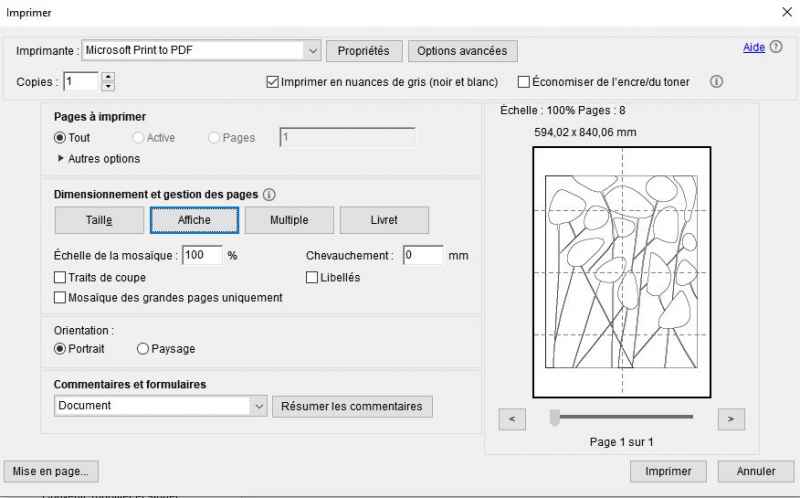Open the Aide help link

tap(754, 47)
